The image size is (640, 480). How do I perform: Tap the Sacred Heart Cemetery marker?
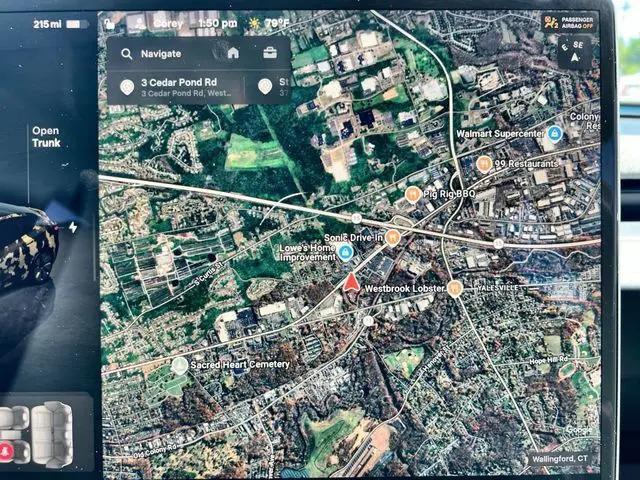coord(180,365)
